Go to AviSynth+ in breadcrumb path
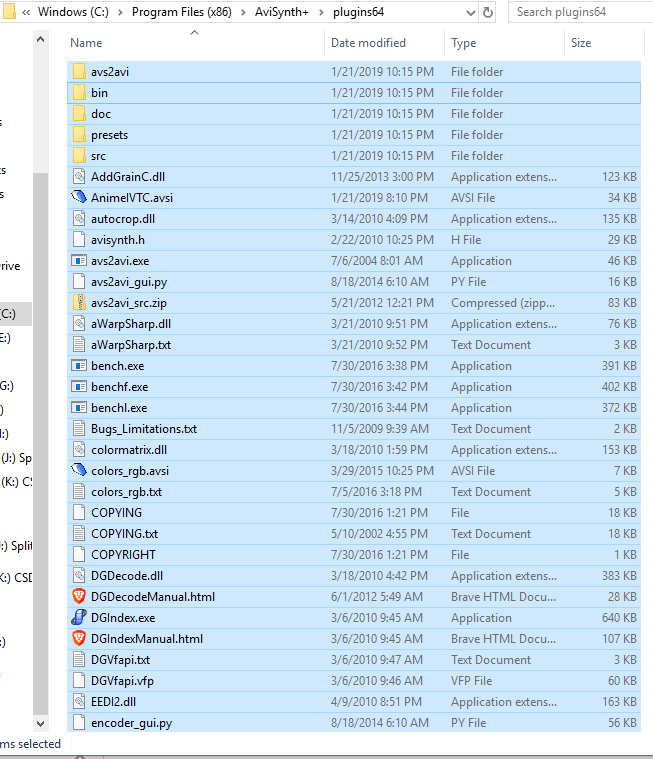The width and height of the screenshot is (653, 759). pyautogui.click(x=282, y=12)
